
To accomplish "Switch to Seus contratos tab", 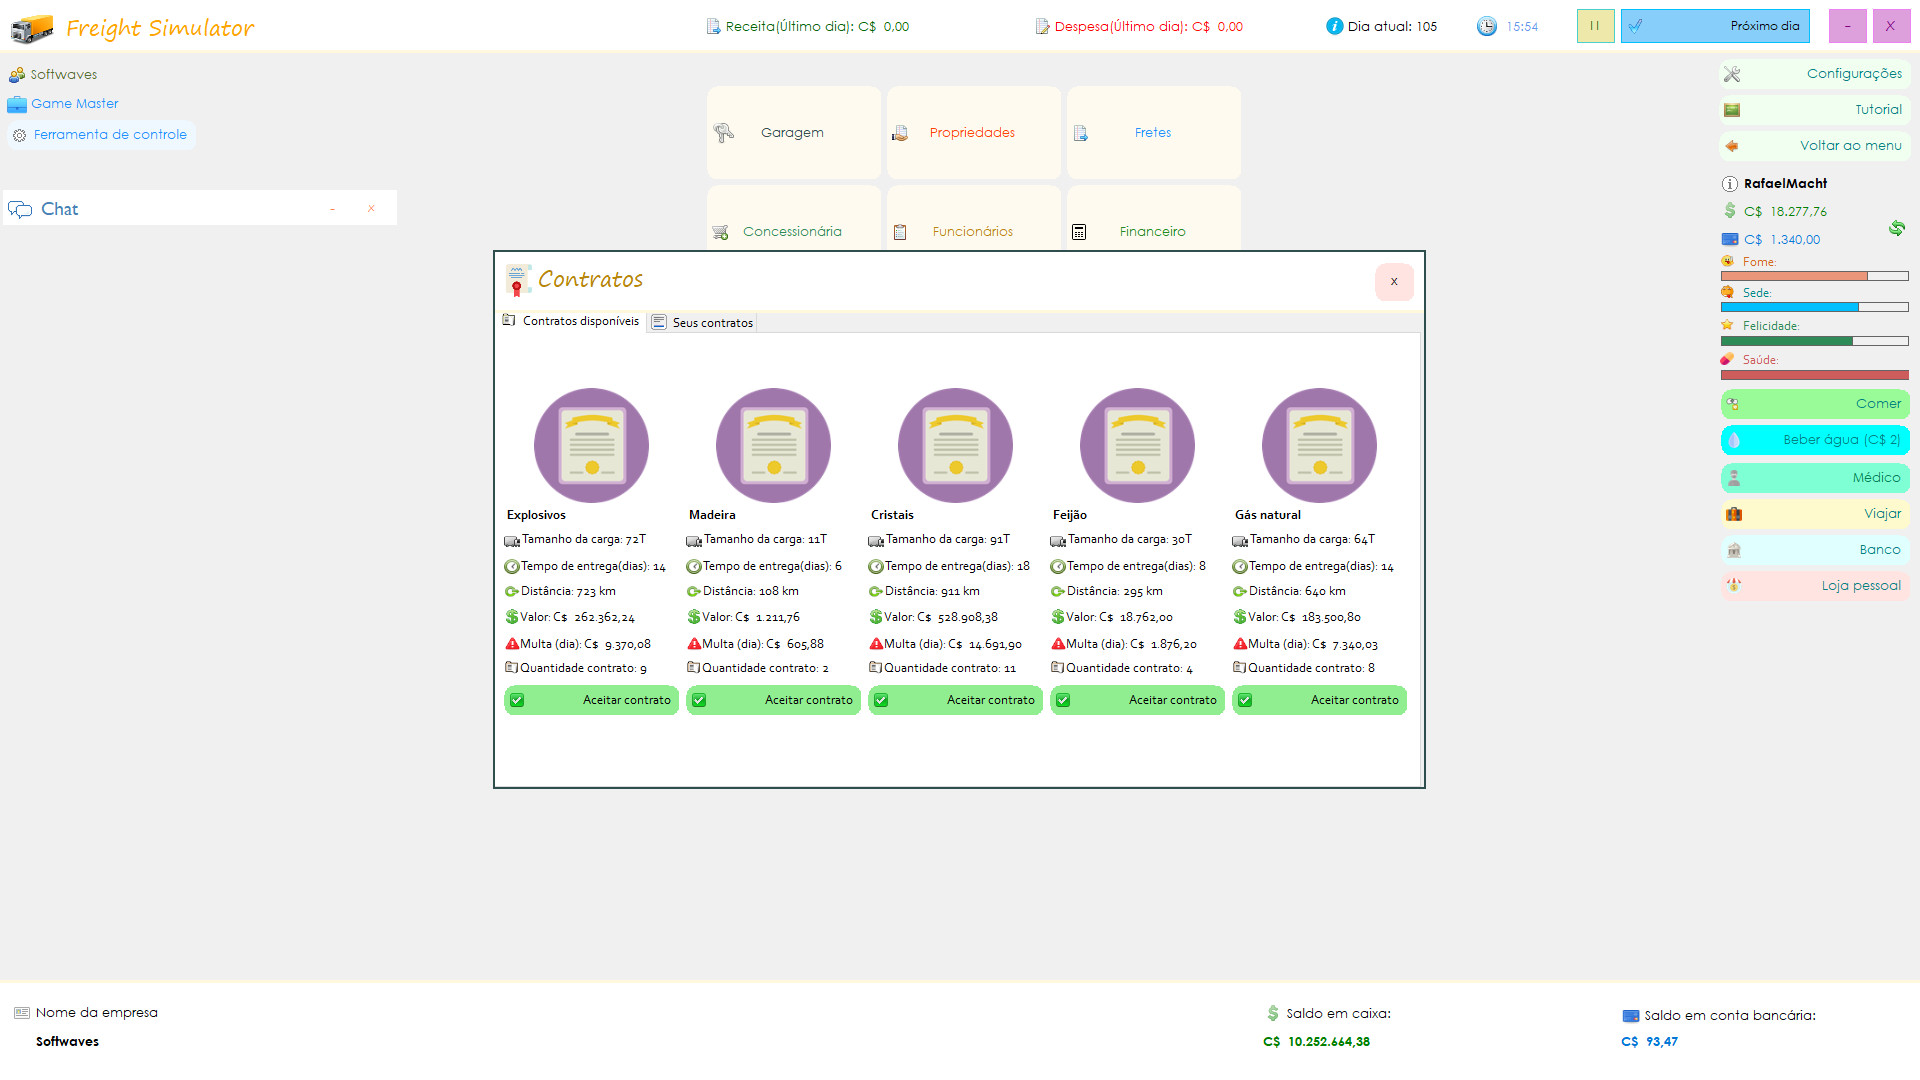I will [703, 322].
